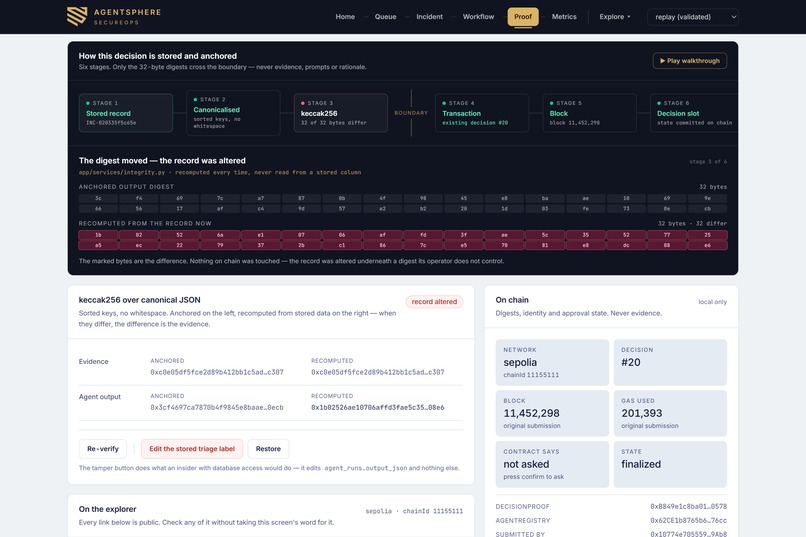This screenshot has height=537, width=806.
Task: Click first anchored digest byte 3c
Action: pos(98,198)
